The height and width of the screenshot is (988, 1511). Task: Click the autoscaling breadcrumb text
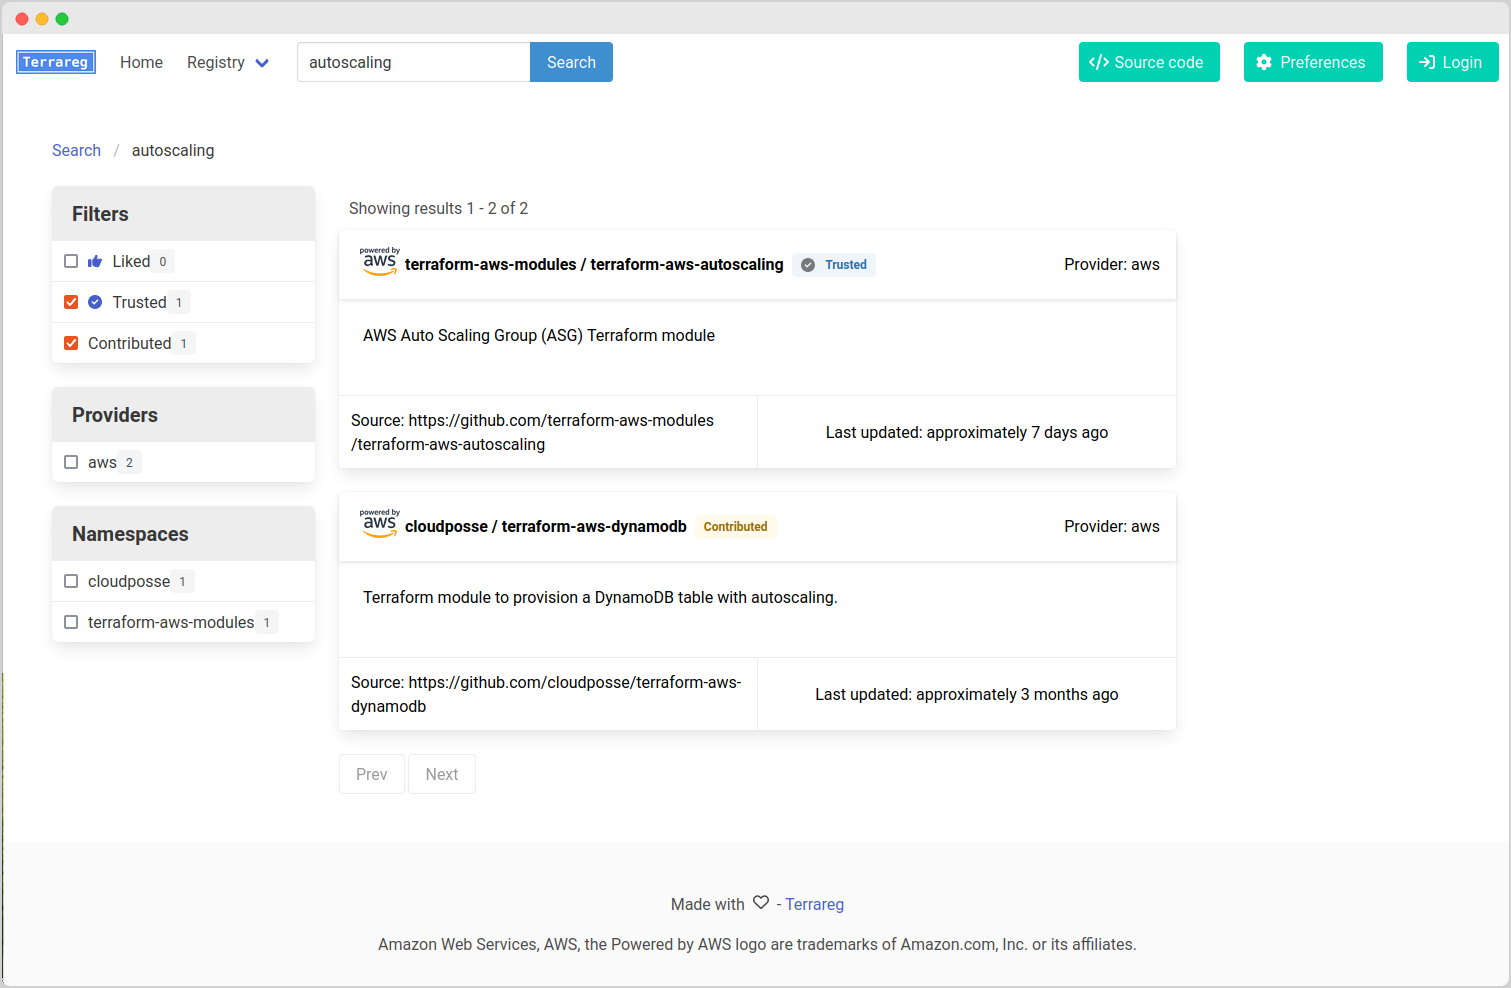pos(173,150)
